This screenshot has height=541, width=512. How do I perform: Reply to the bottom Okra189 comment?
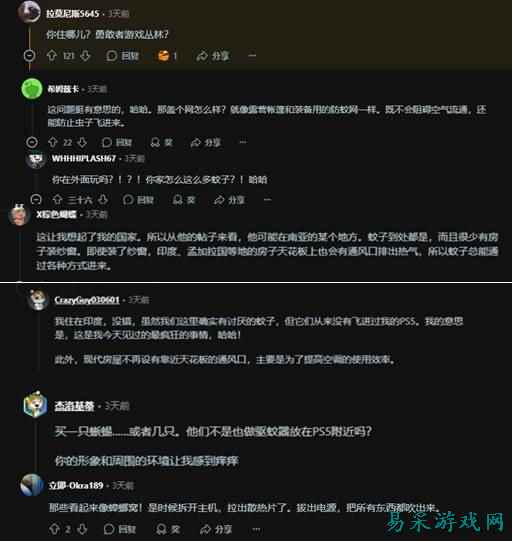120,529
